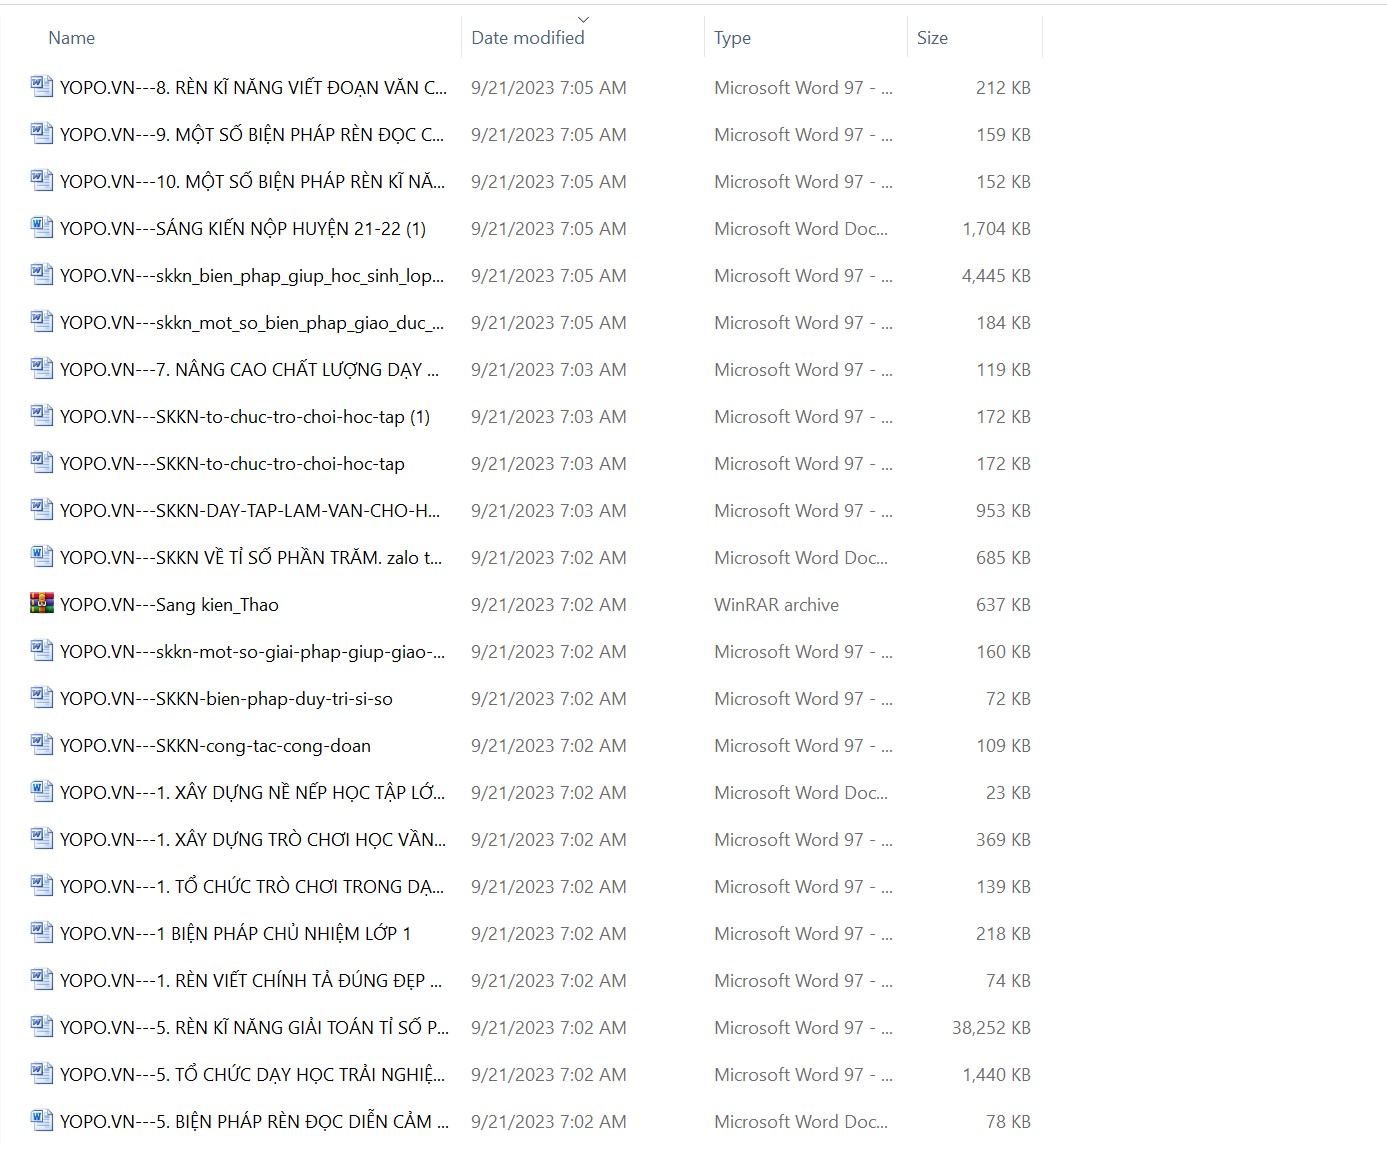Select file name 'YOPO.VN---Sang kien_Thao'
1387x1167 pixels.
[x=169, y=605]
